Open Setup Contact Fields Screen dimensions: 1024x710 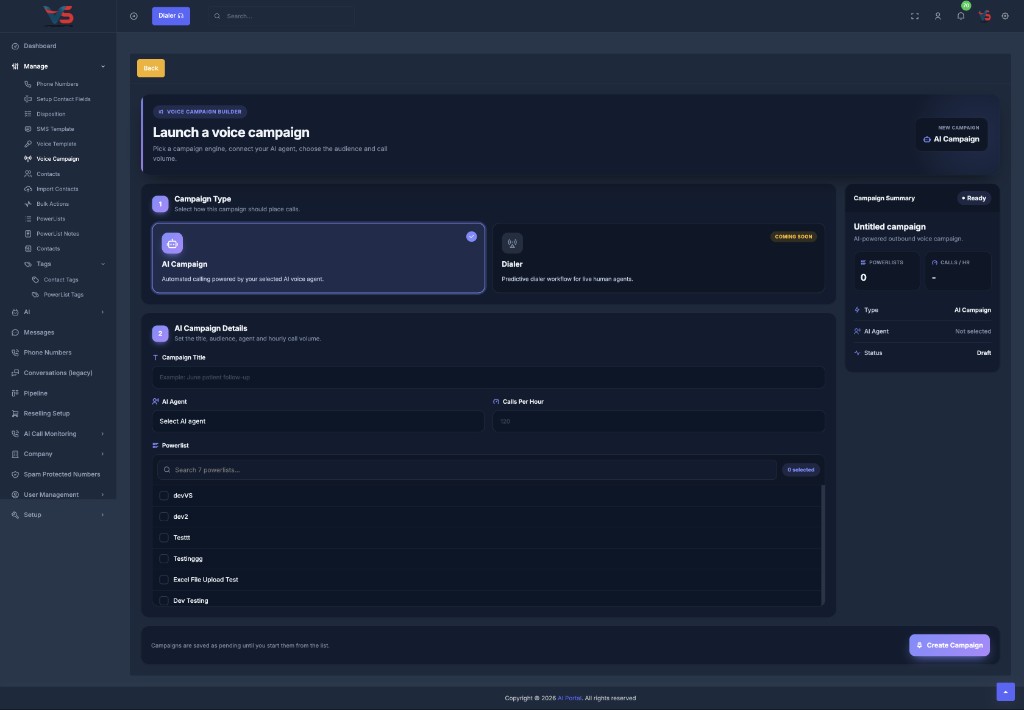click(x=63, y=99)
